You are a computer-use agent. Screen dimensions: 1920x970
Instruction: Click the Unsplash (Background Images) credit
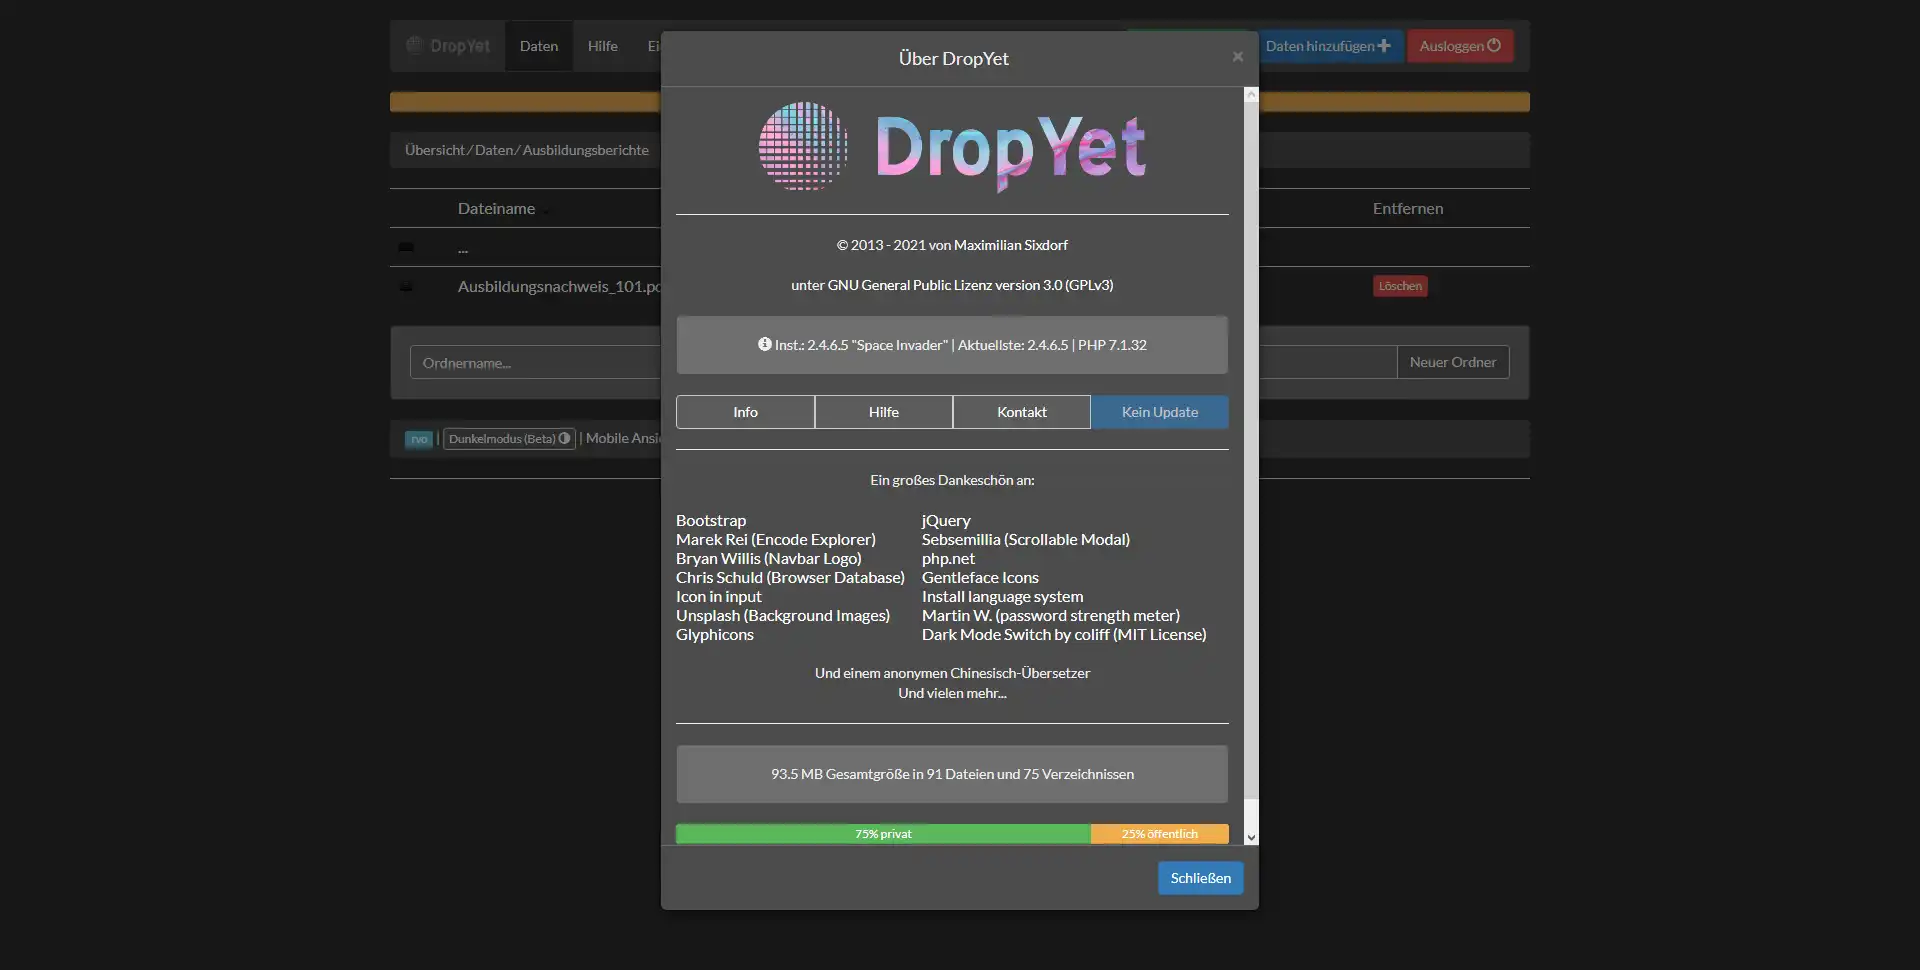pos(783,615)
